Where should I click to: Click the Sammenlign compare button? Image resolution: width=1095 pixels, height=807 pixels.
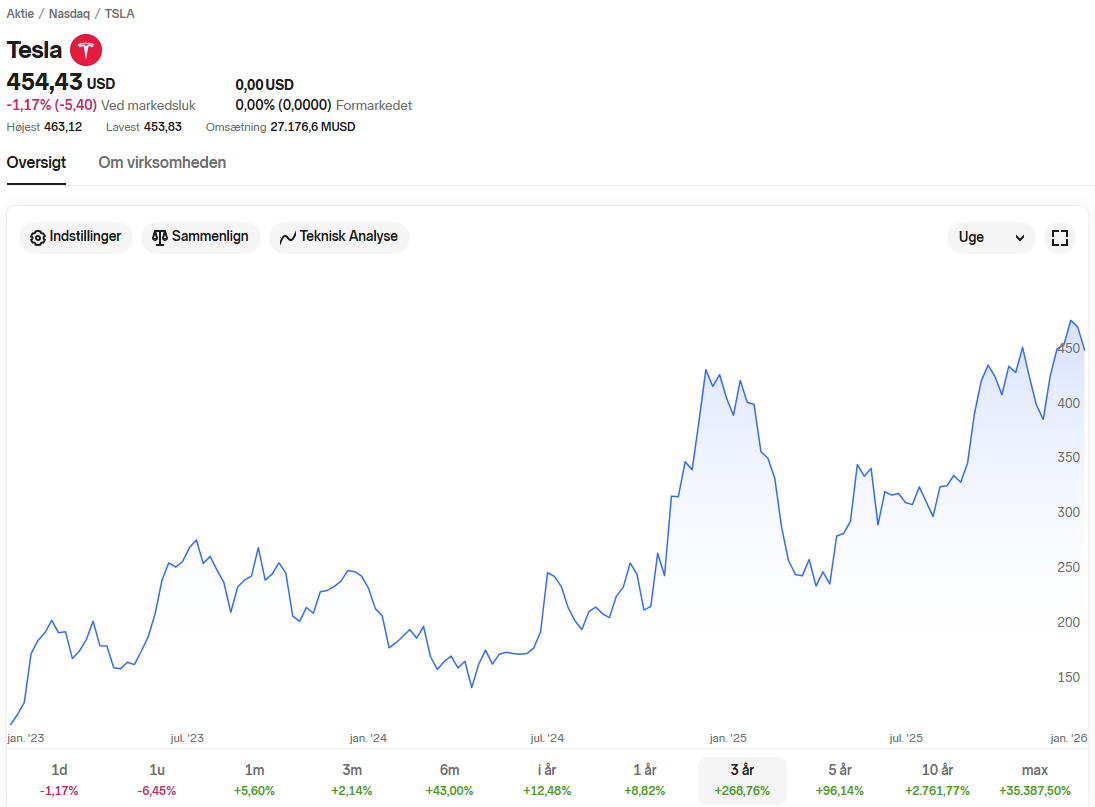coord(200,237)
